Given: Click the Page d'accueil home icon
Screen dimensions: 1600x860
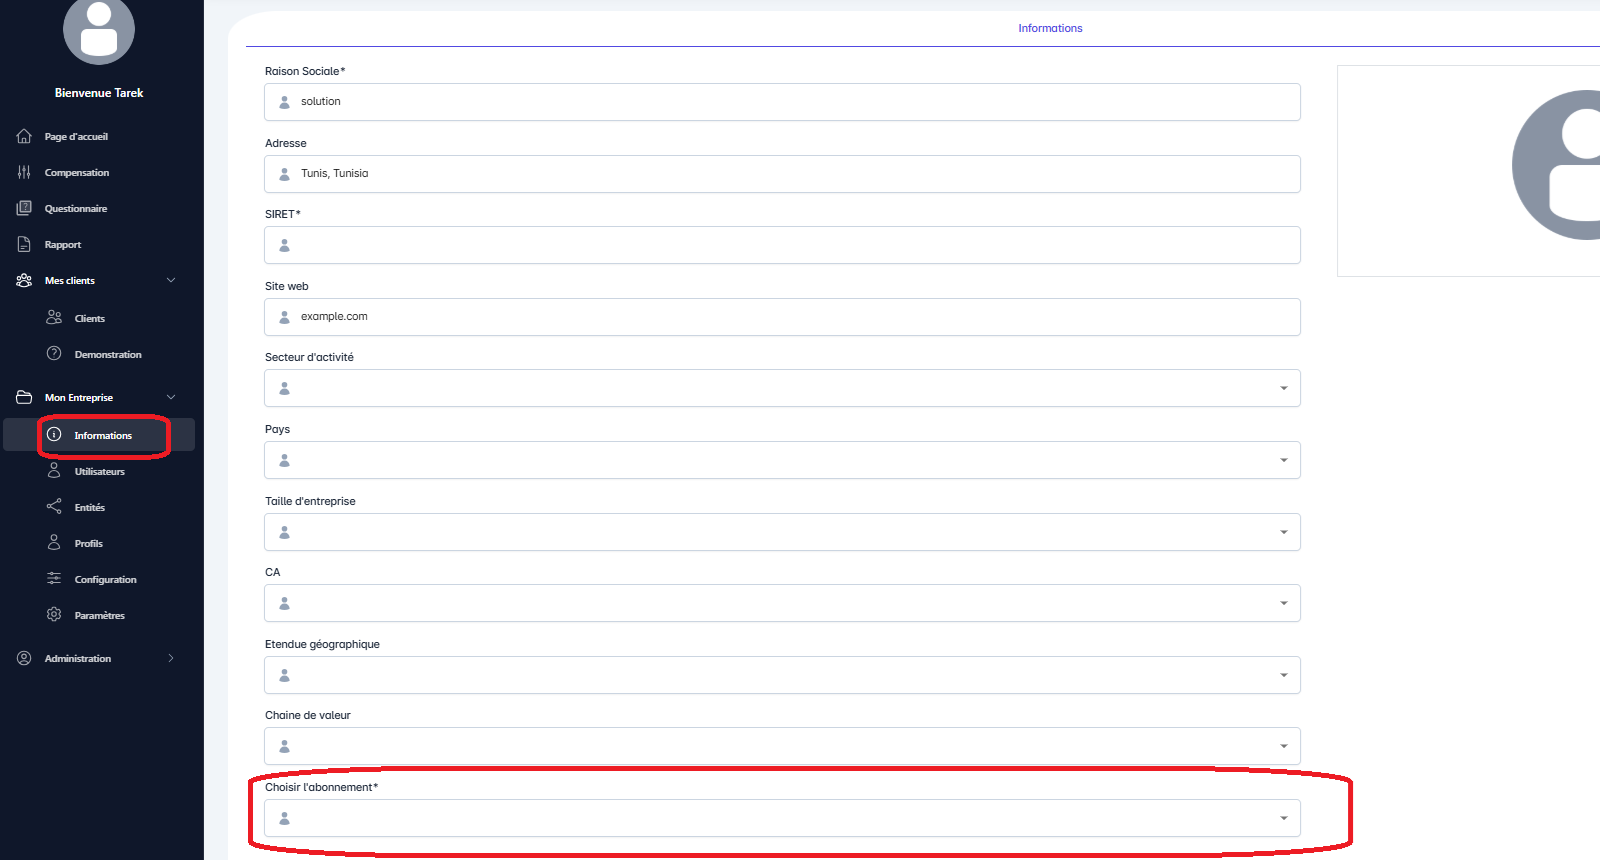Looking at the screenshot, I should 24,136.
